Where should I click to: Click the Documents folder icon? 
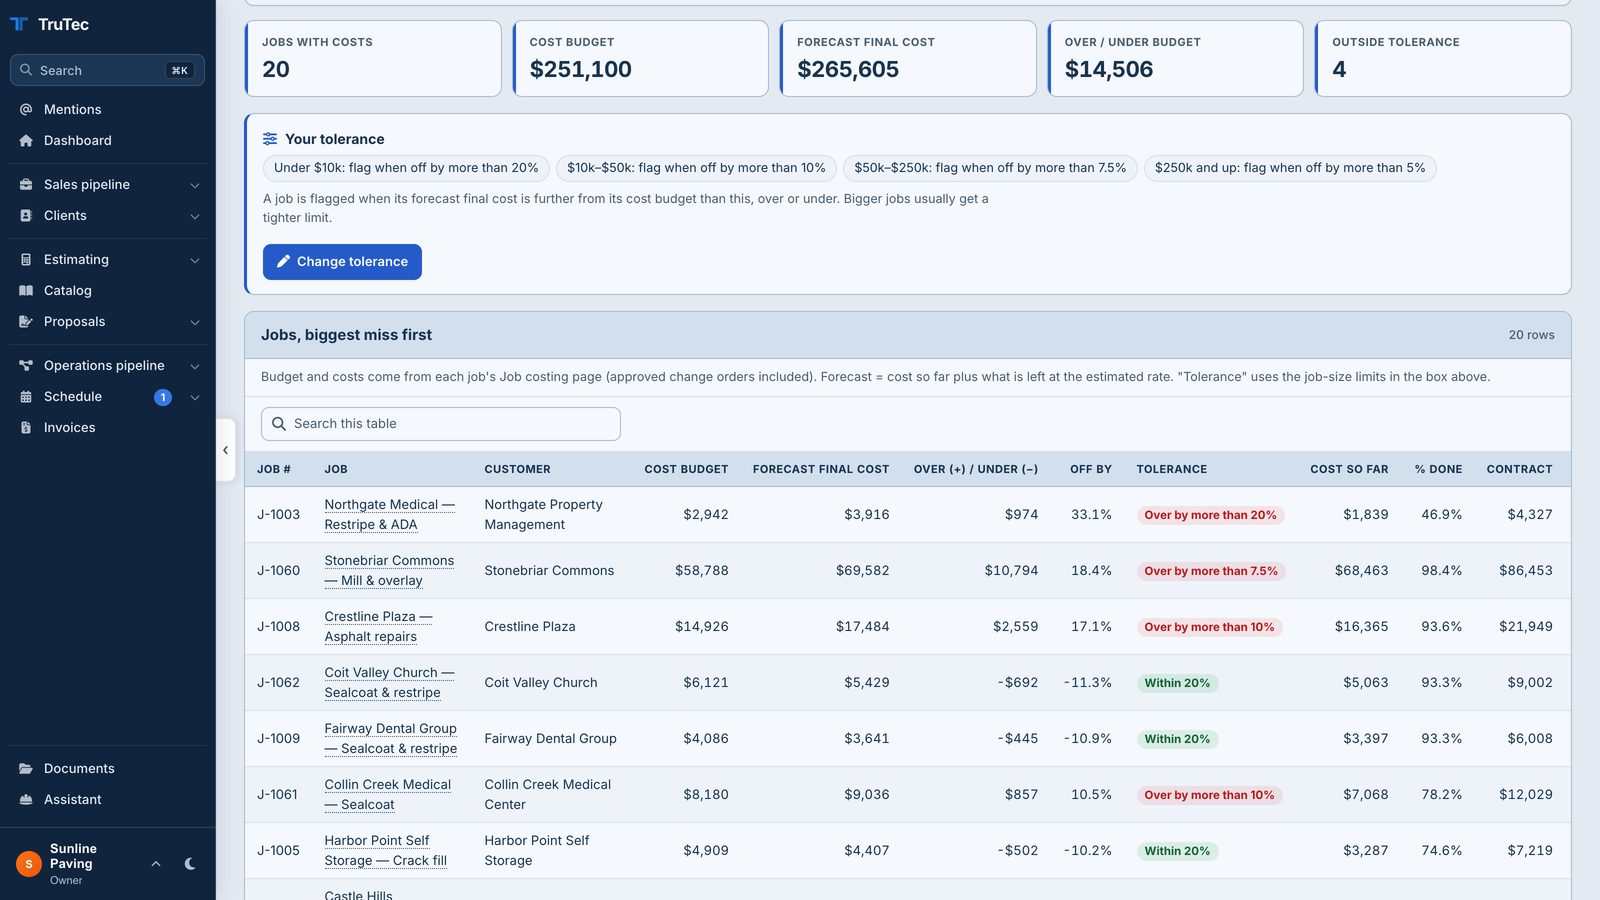coord(26,768)
